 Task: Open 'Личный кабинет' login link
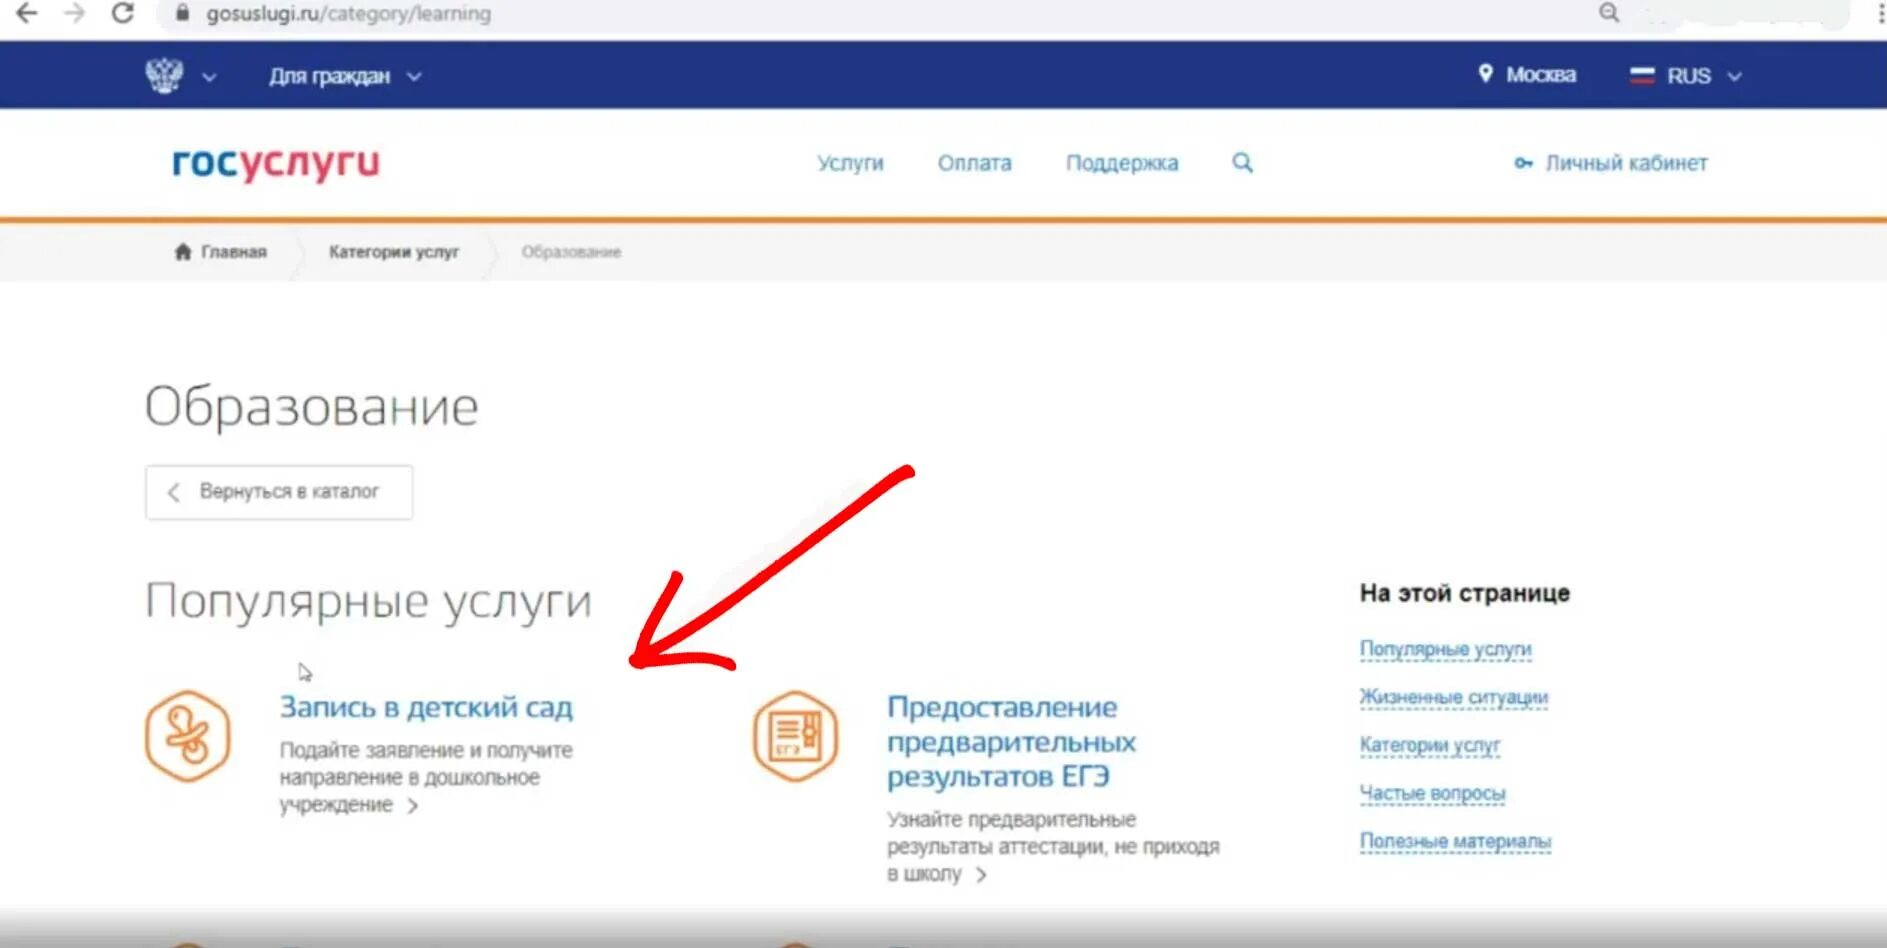coord(1626,163)
